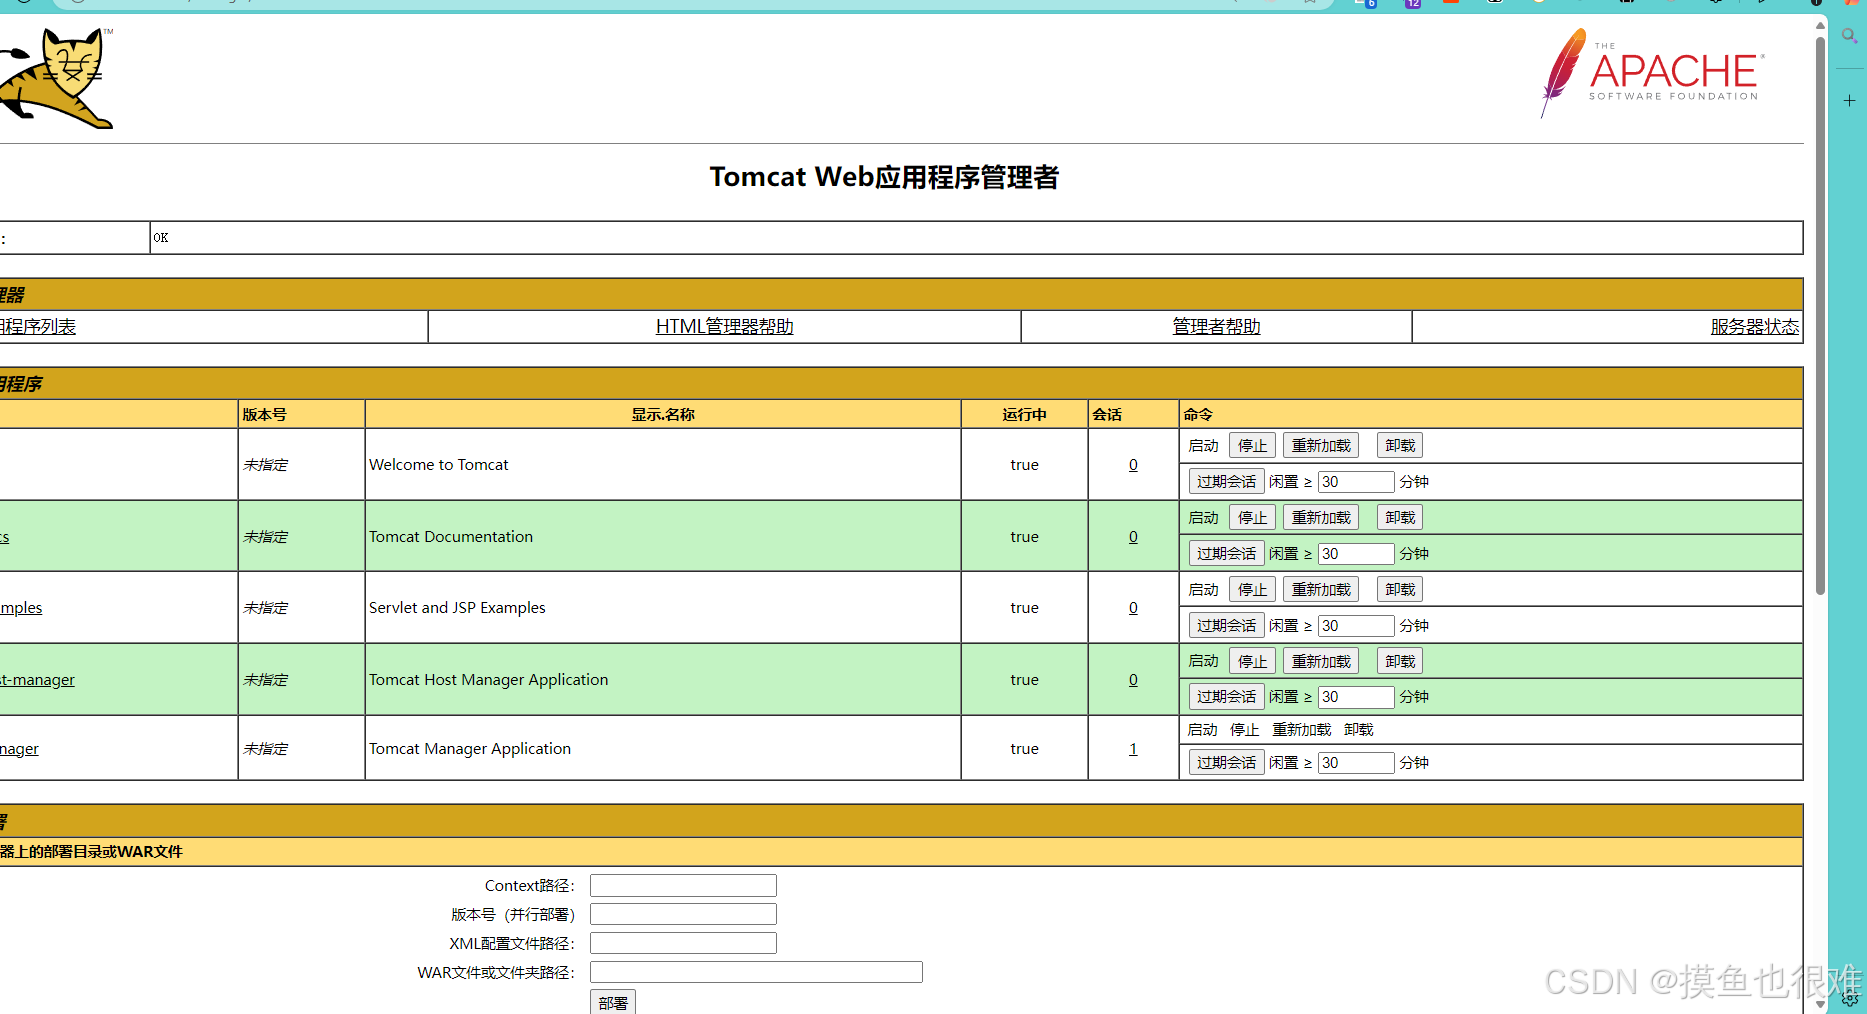Open session count for Servlet and JSP Examples
Screen dimensions: 1867x1014
pyautogui.click(x=1133, y=608)
